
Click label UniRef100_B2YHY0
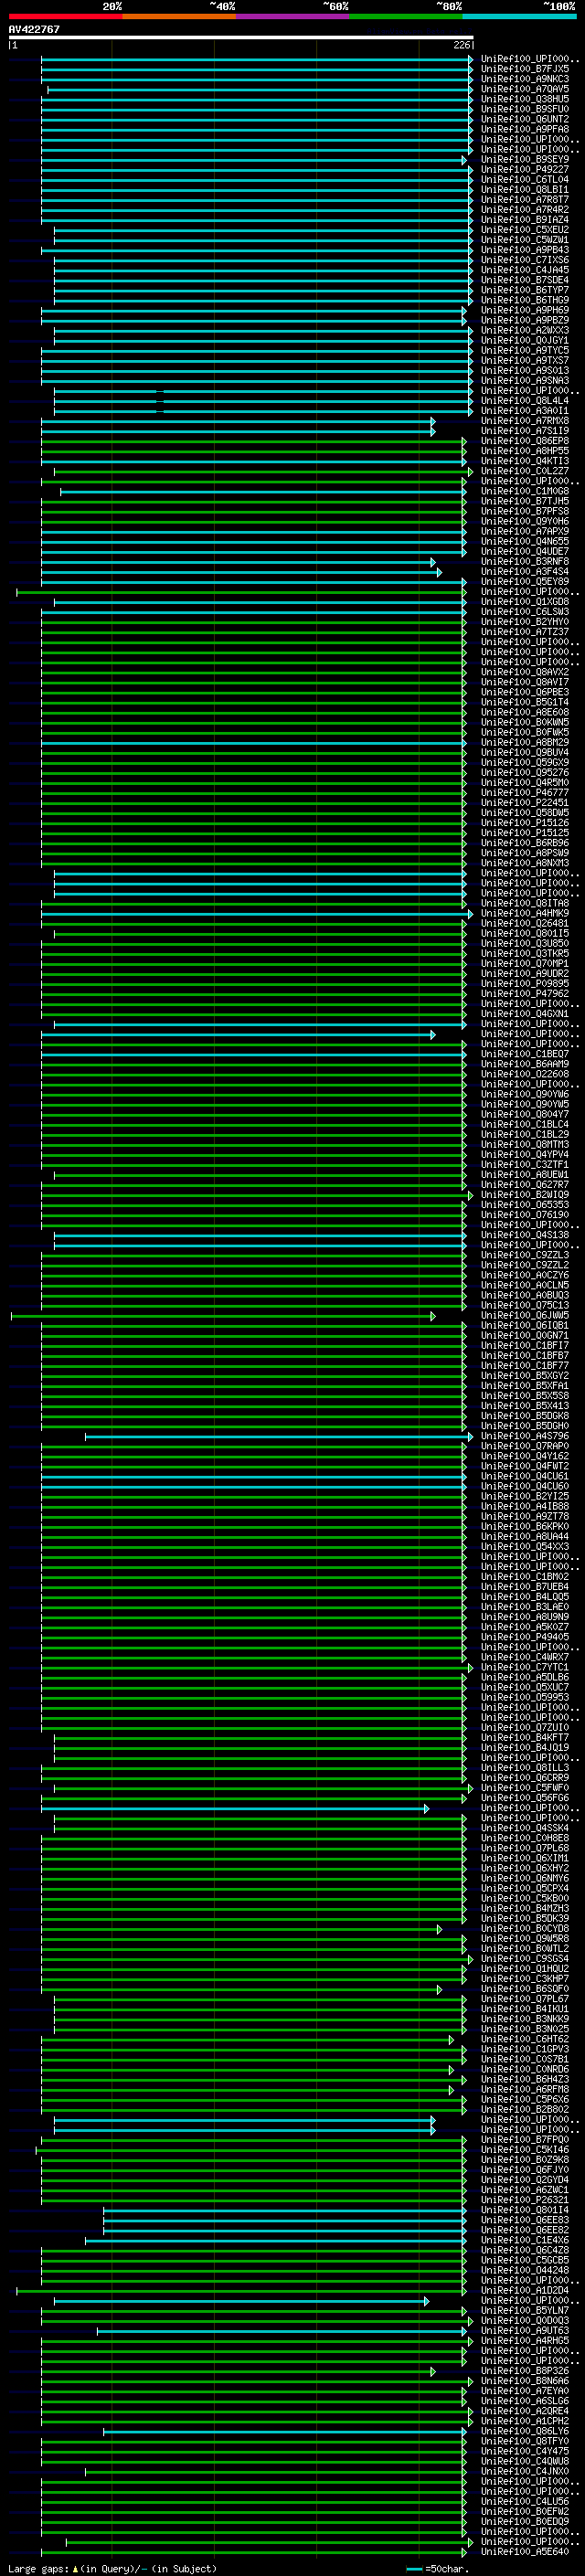(x=525, y=622)
